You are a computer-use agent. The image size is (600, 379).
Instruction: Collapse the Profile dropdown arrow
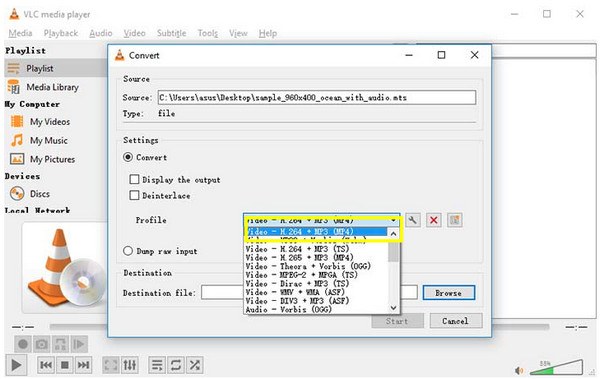393,221
